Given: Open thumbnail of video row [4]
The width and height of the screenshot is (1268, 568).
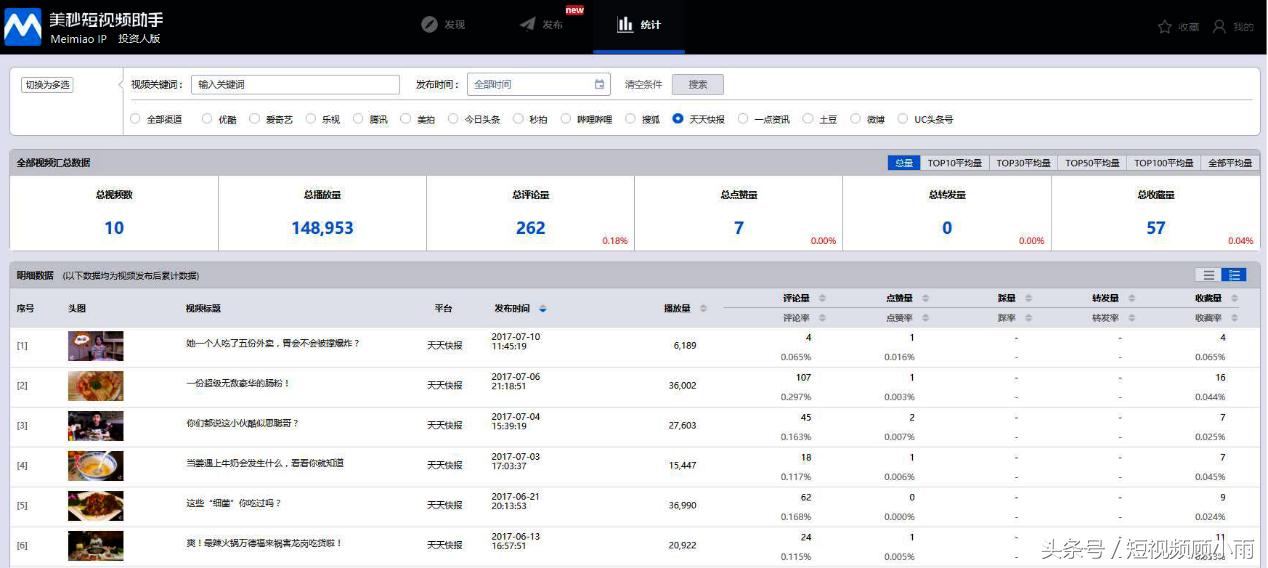Looking at the screenshot, I should [96, 466].
